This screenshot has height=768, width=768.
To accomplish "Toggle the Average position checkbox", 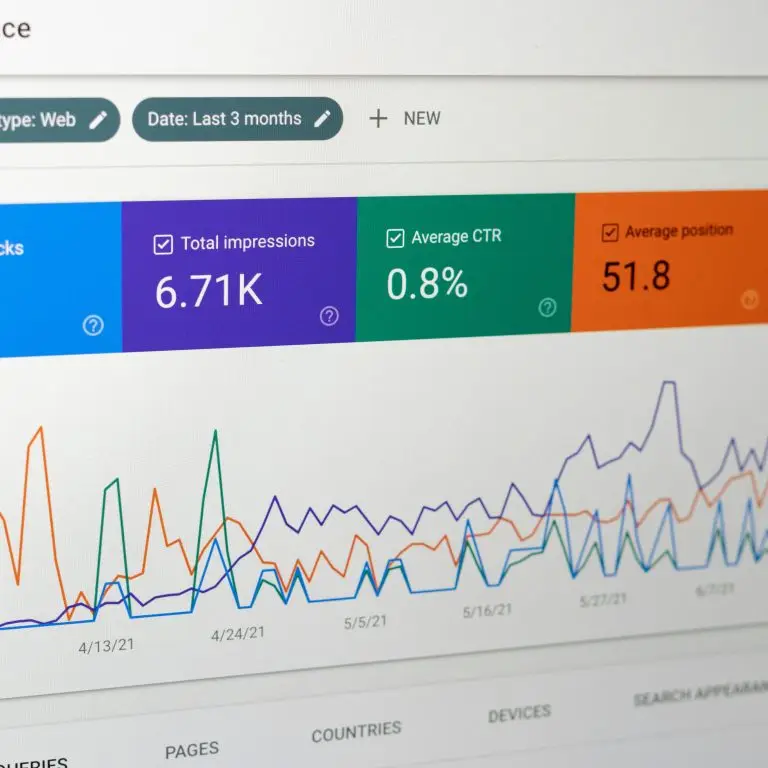I will pyautogui.click(x=609, y=233).
